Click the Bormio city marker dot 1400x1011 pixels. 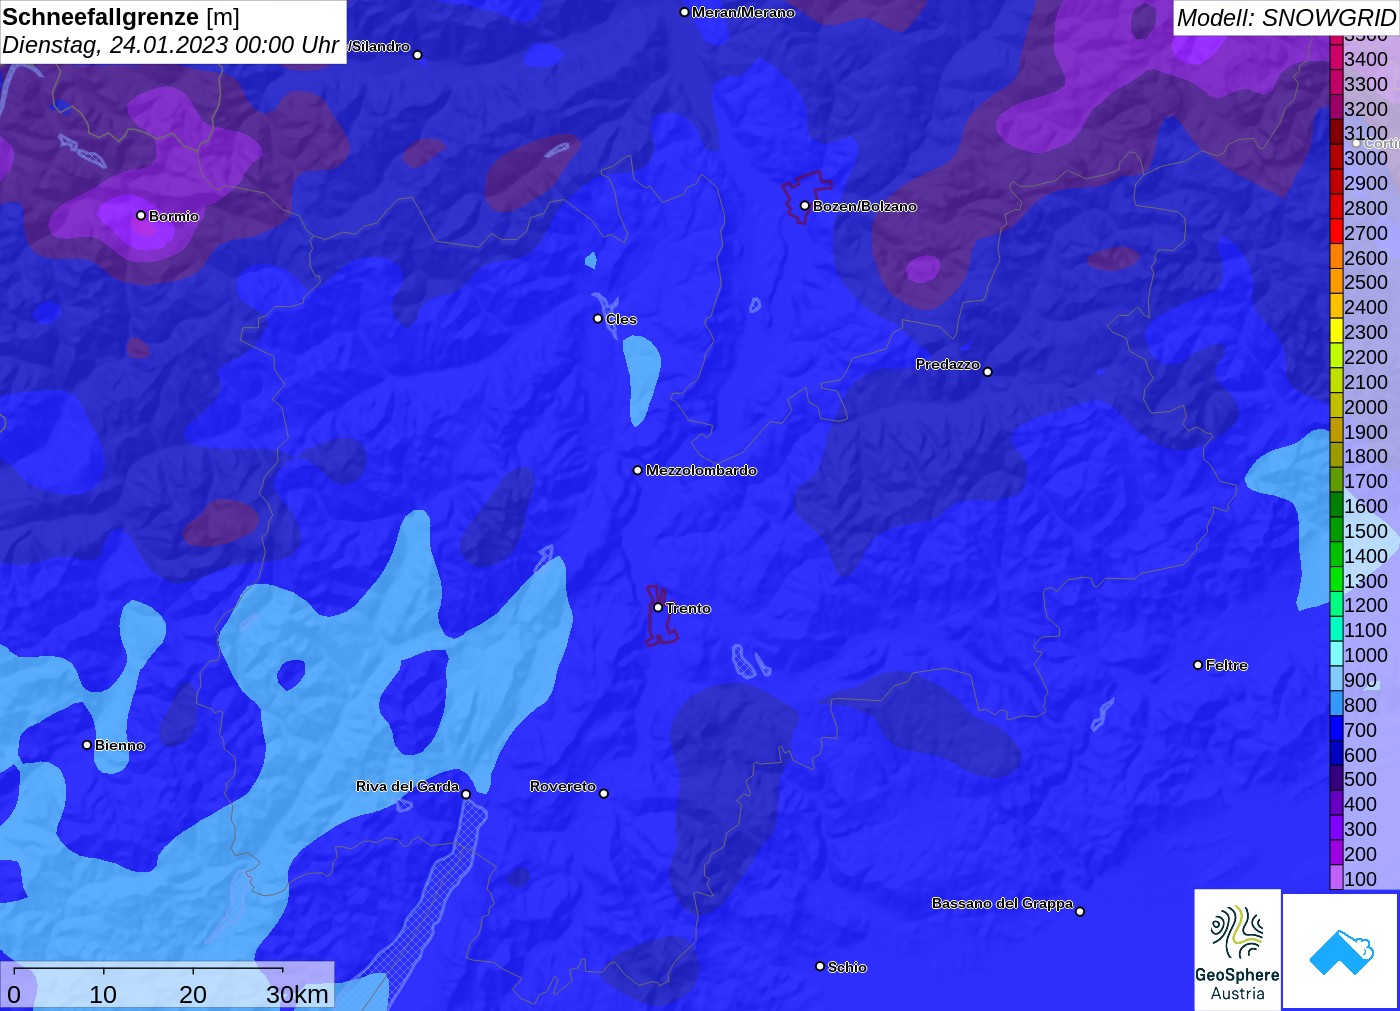[141, 216]
